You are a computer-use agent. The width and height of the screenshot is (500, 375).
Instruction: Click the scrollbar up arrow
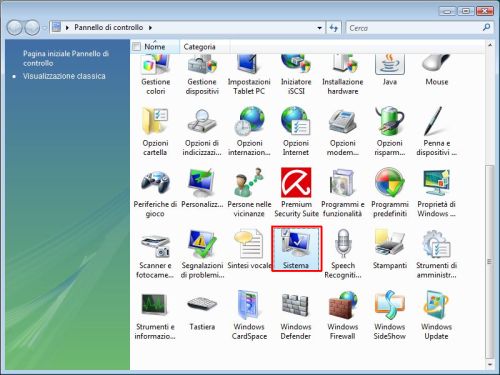(x=489, y=45)
